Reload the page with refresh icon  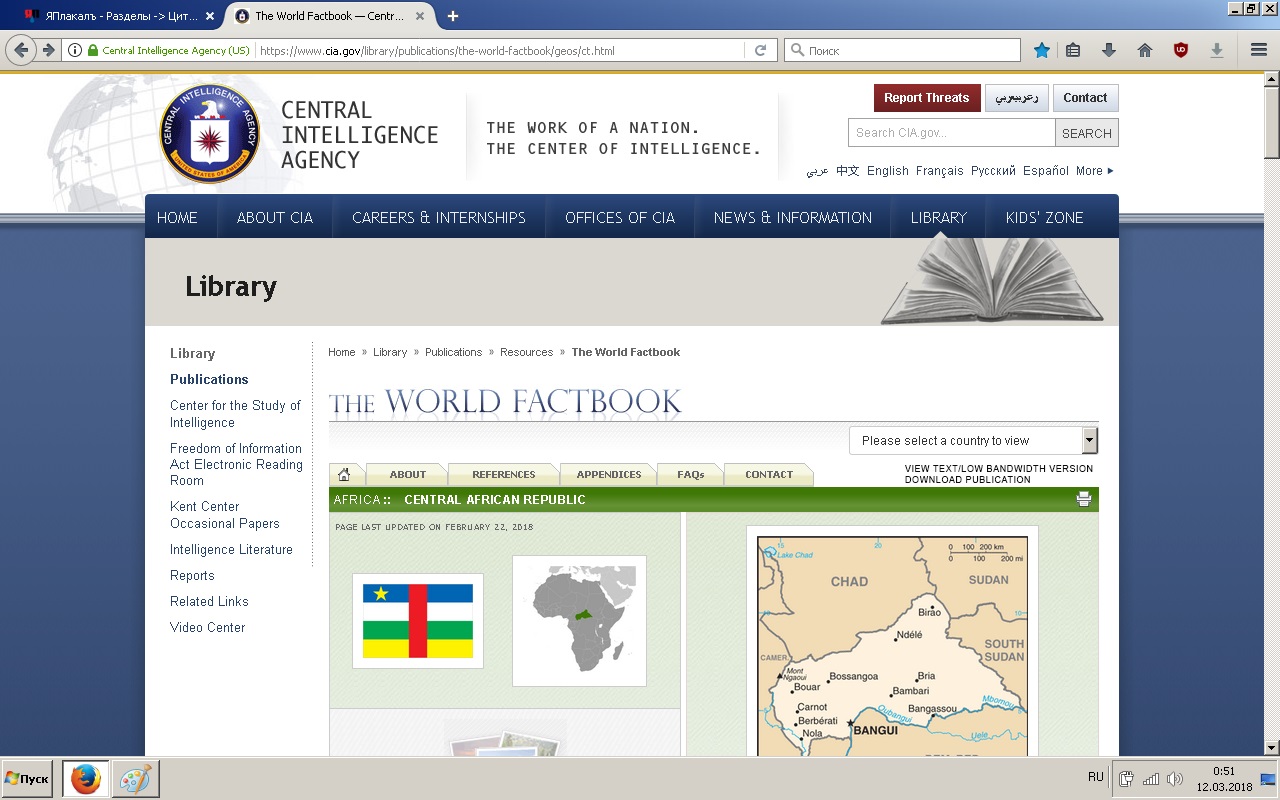point(760,50)
